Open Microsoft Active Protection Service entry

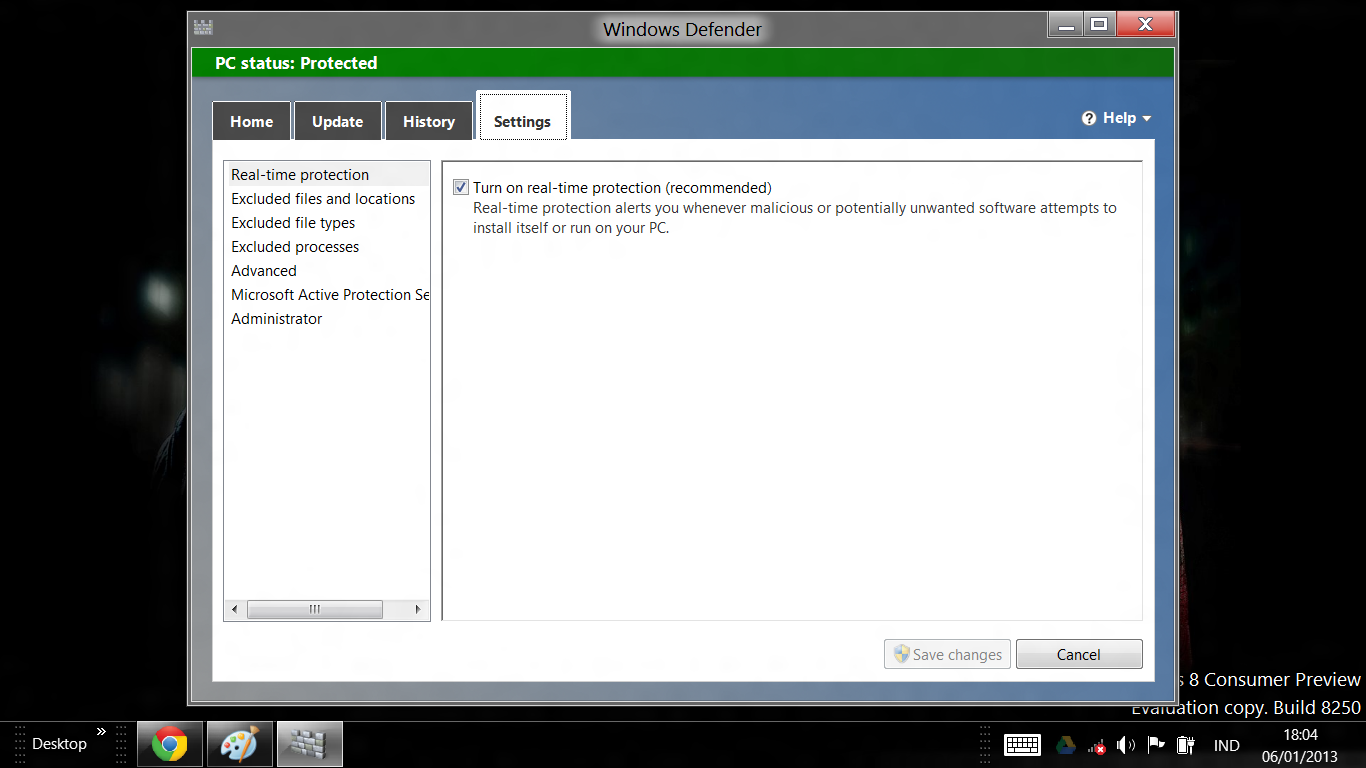[x=327, y=295]
